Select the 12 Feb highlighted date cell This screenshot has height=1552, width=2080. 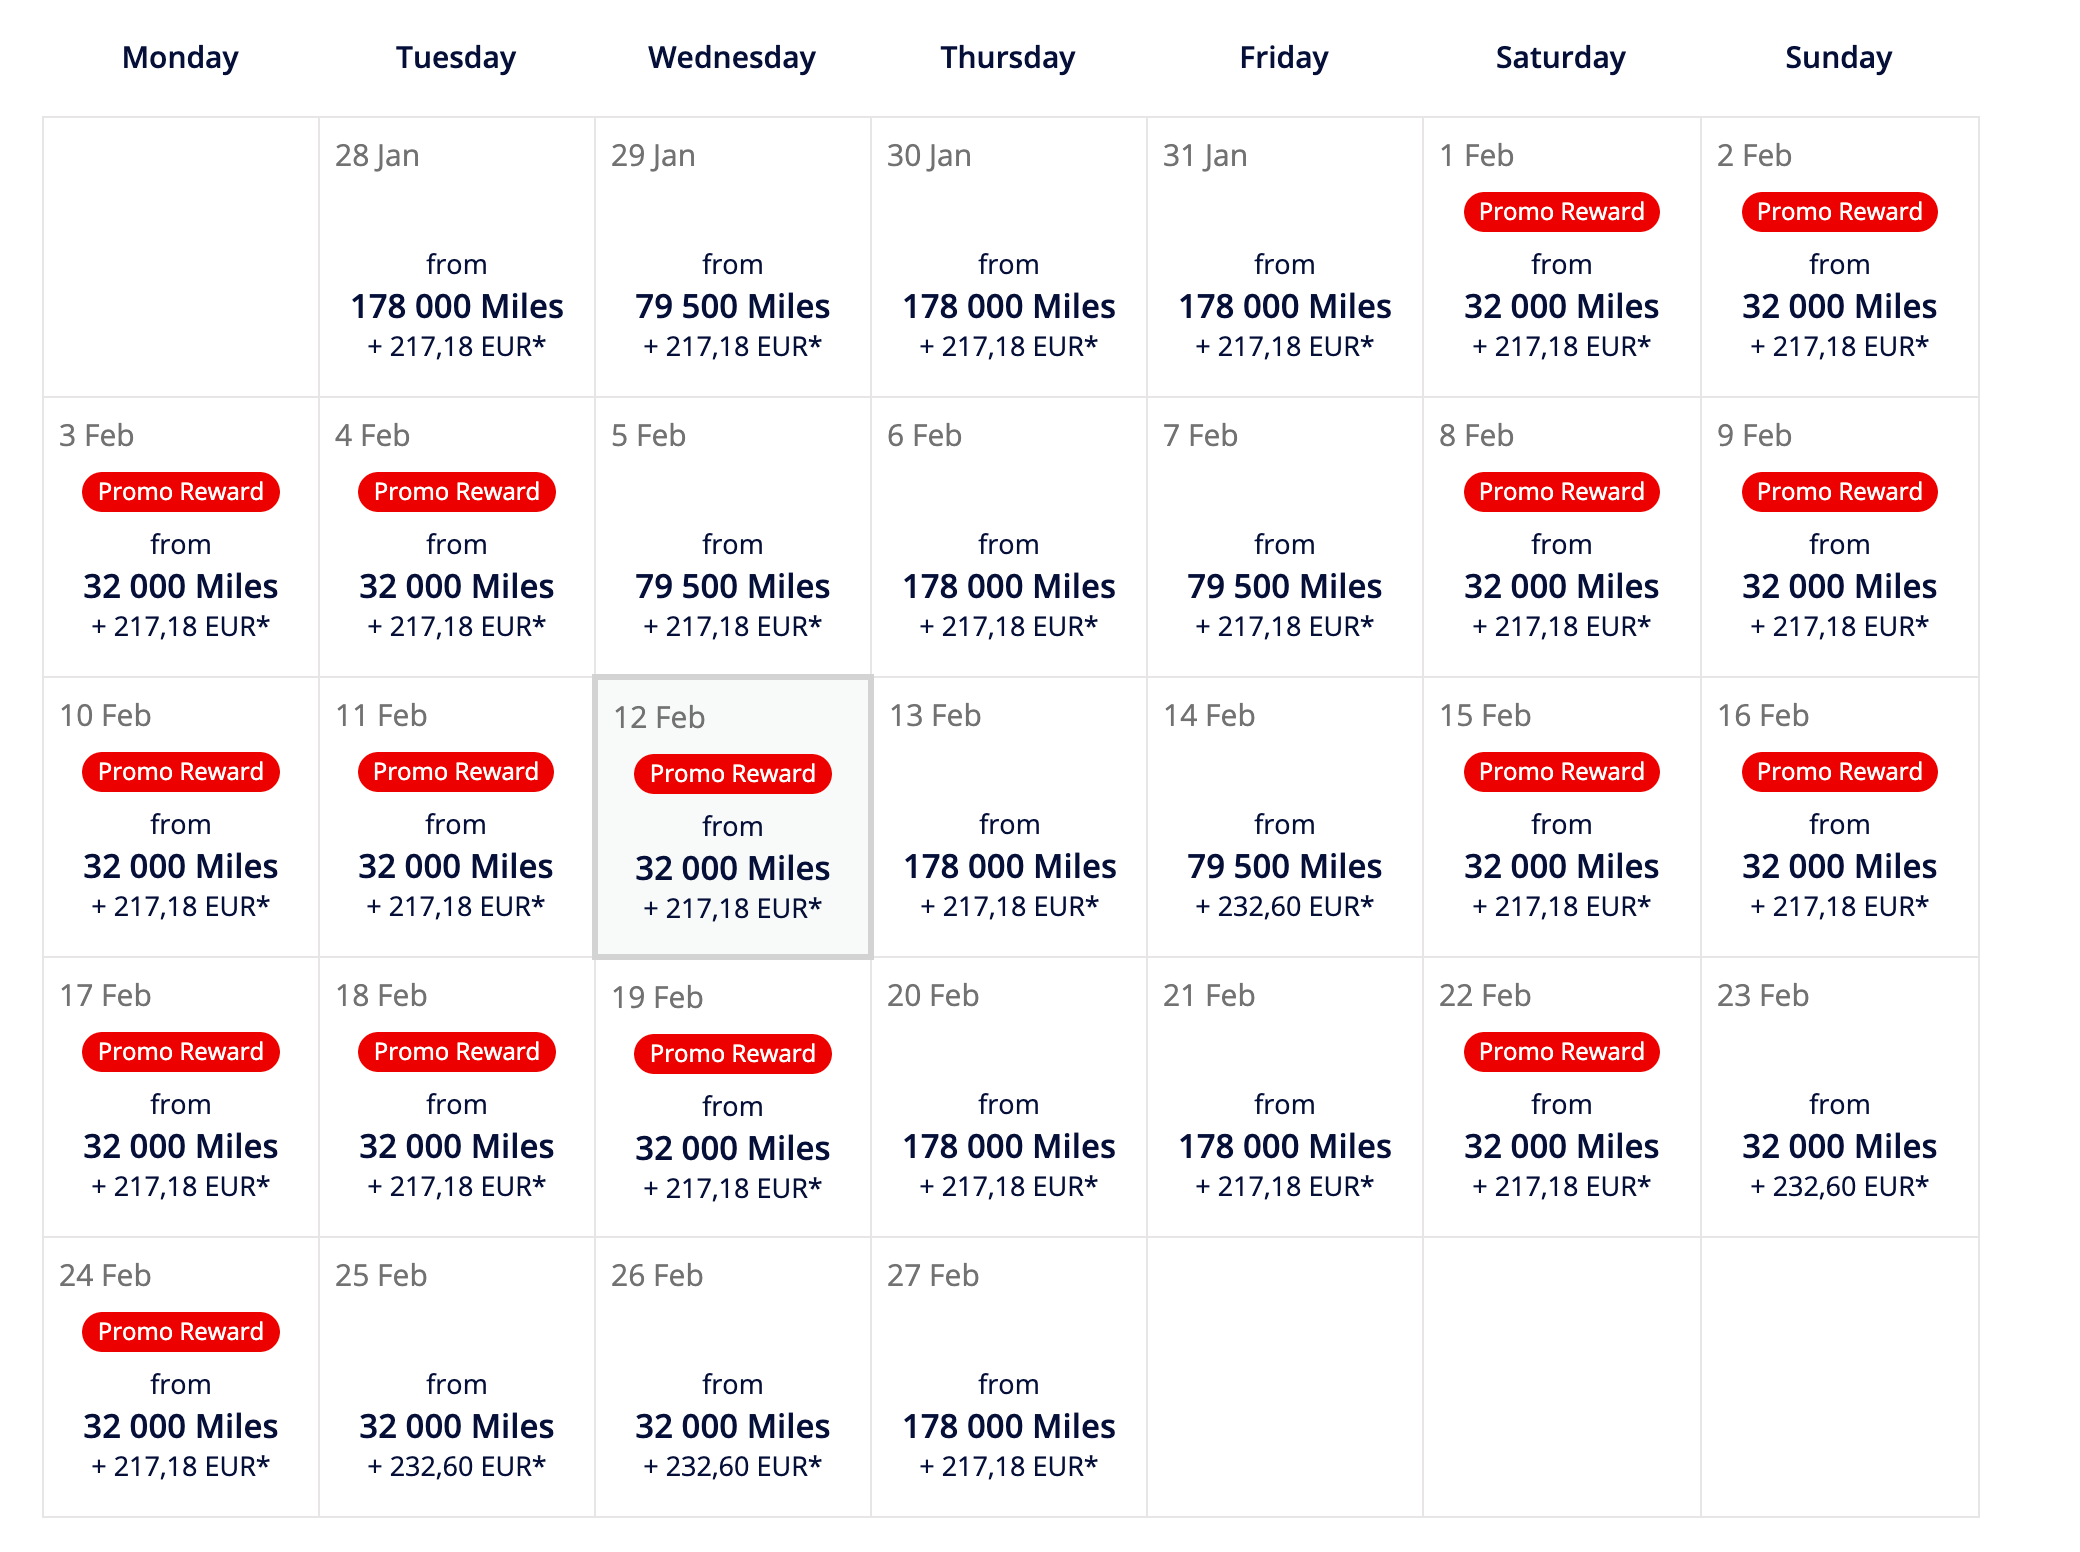(x=733, y=817)
